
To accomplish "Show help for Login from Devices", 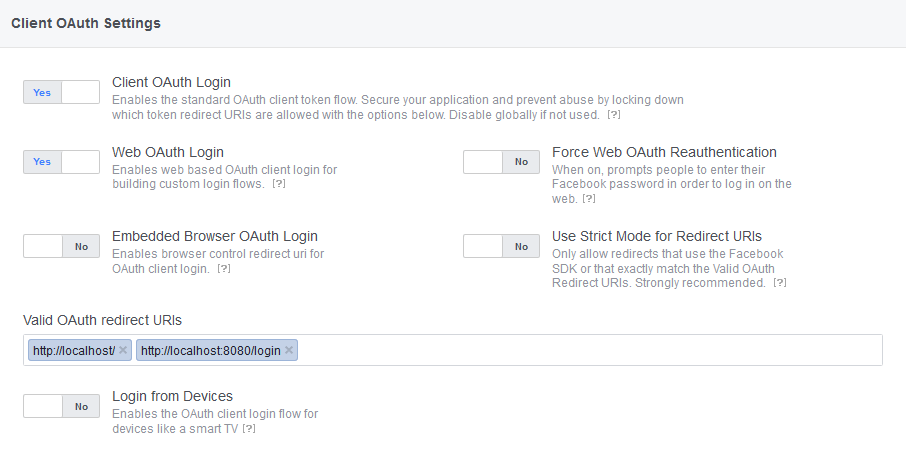I will (249, 429).
